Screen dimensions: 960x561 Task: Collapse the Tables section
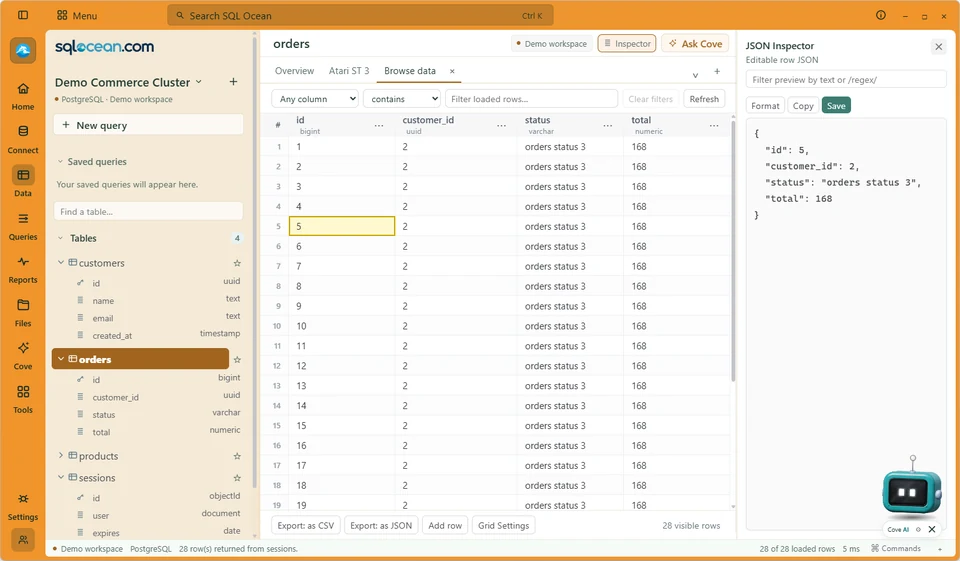tap(60, 238)
